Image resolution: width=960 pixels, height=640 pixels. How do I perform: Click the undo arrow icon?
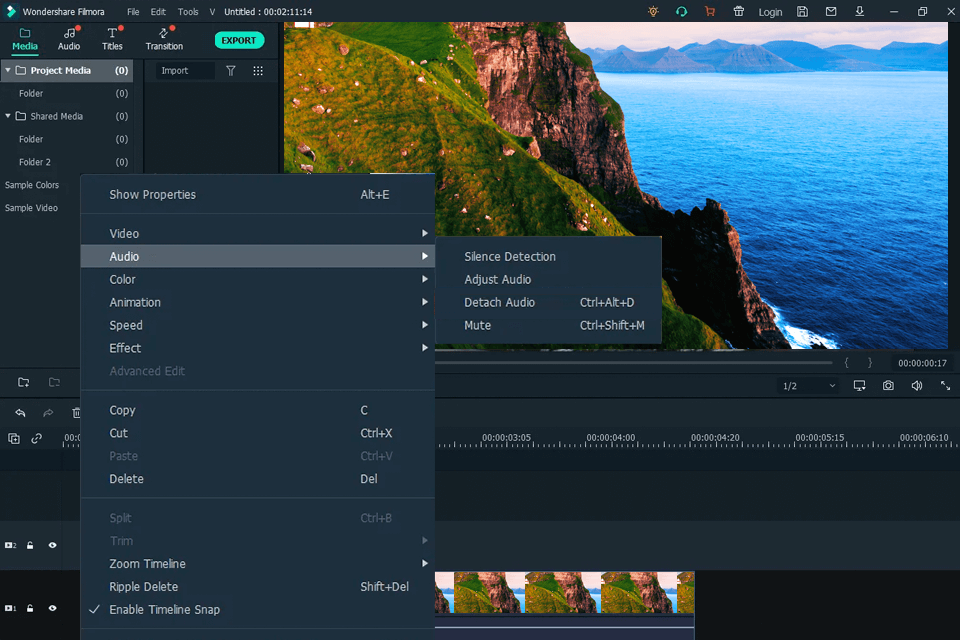[x=20, y=413]
